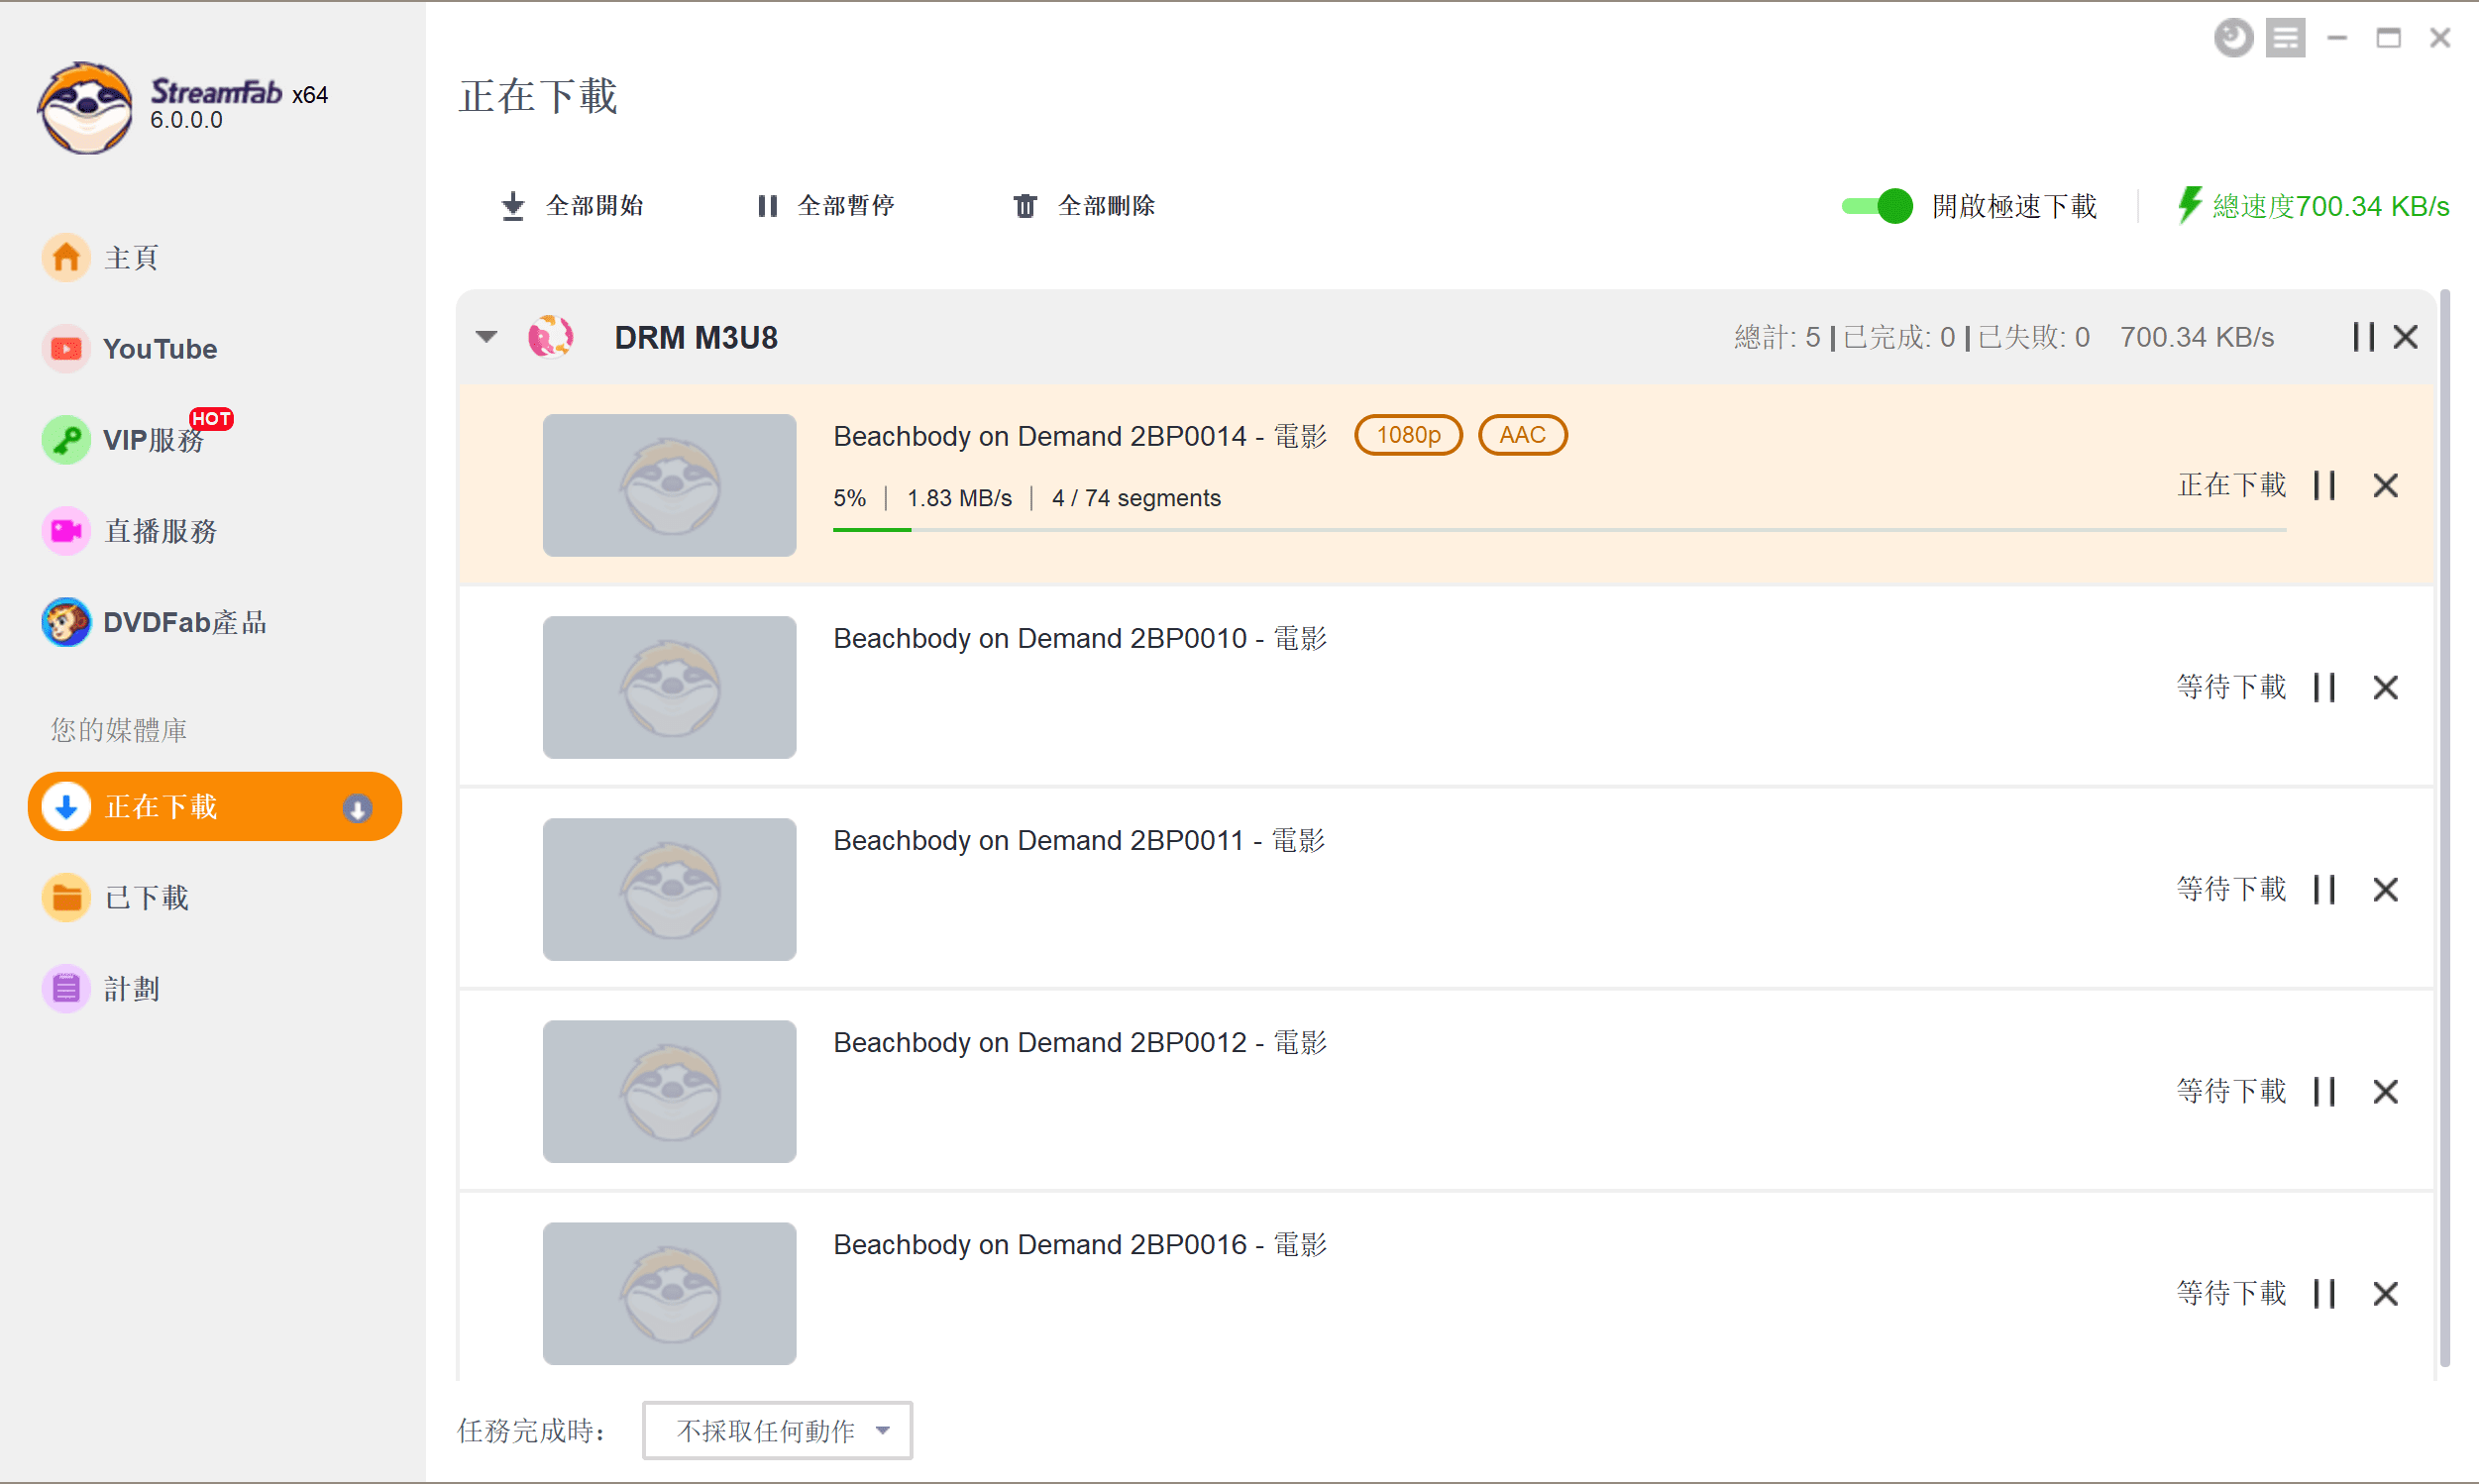Click the DRM M3U8 group icon

[x=550, y=337]
